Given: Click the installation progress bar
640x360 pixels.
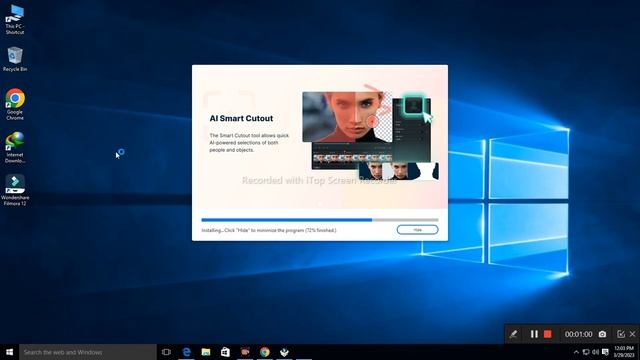Looking at the screenshot, I should 320,220.
